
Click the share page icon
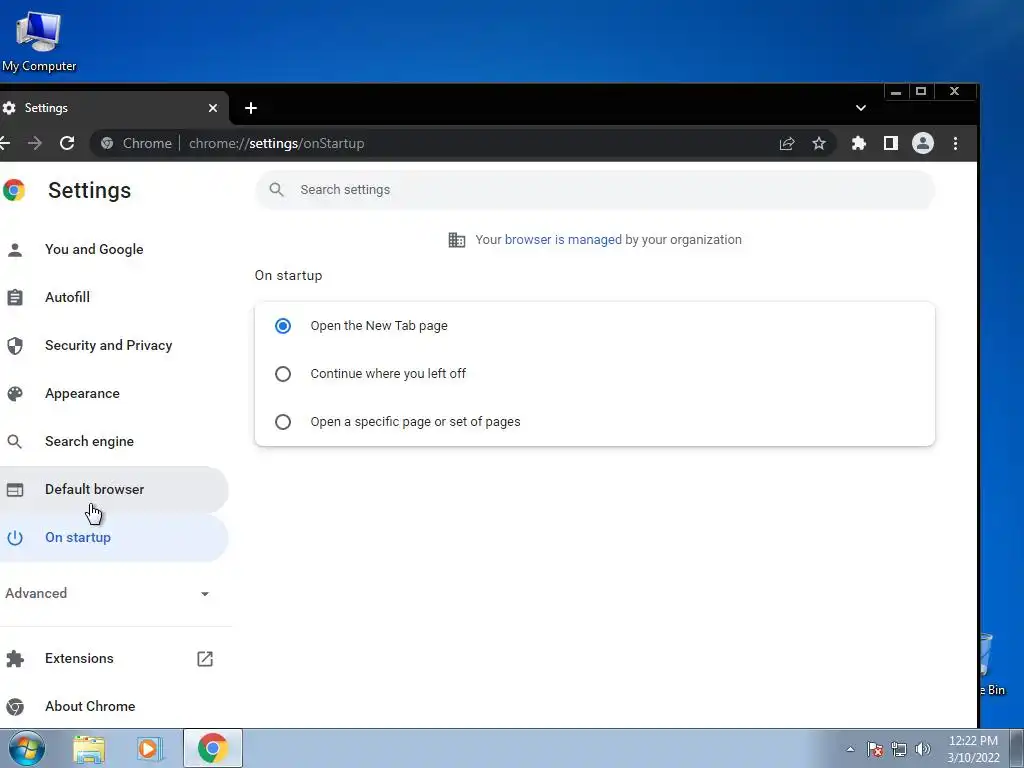(x=787, y=144)
